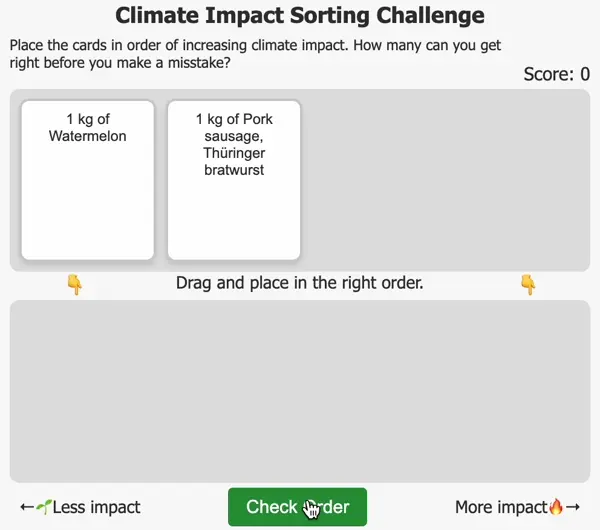Click the Score: 0 counter
Image resolution: width=600 pixels, height=530 pixels.
[x=556, y=74]
